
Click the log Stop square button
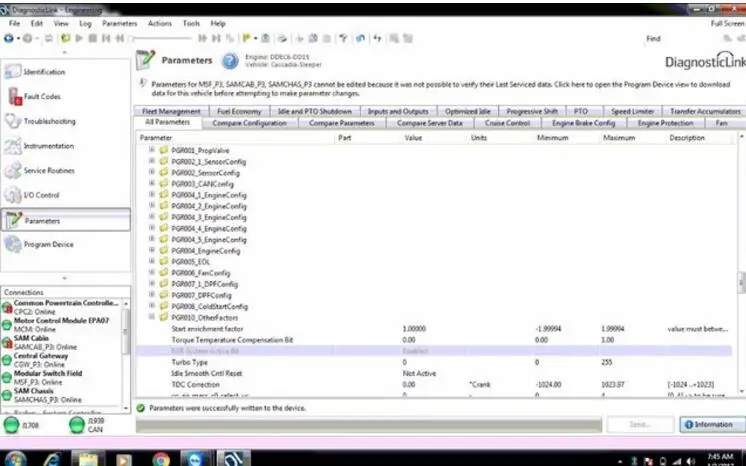click(93, 39)
